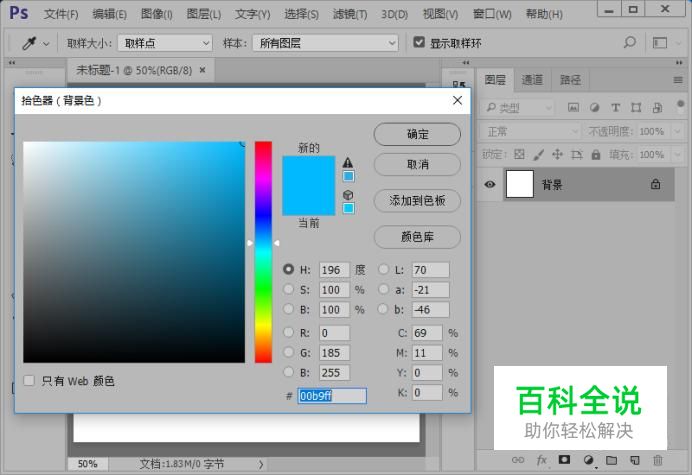Filter layers by shape layer icon
This screenshot has width=692, height=475.
(x=636, y=107)
